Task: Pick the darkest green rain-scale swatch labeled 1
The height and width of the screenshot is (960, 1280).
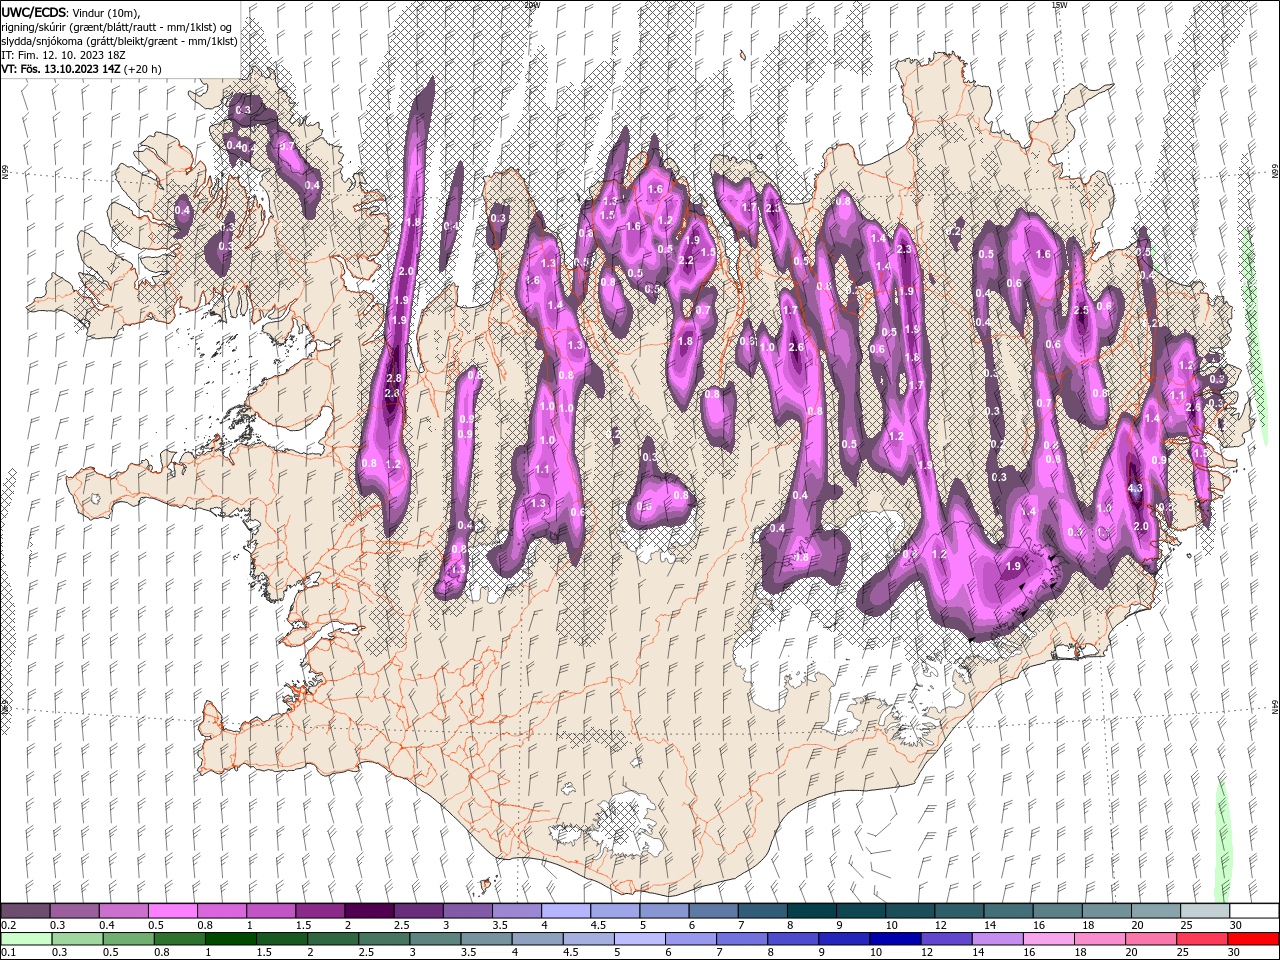Action: pos(230,939)
